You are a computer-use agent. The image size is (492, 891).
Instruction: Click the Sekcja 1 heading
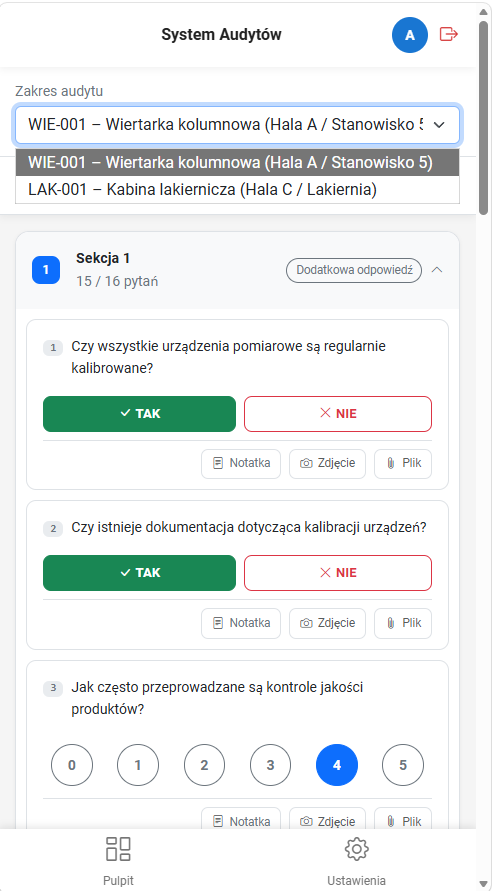(x=103, y=258)
